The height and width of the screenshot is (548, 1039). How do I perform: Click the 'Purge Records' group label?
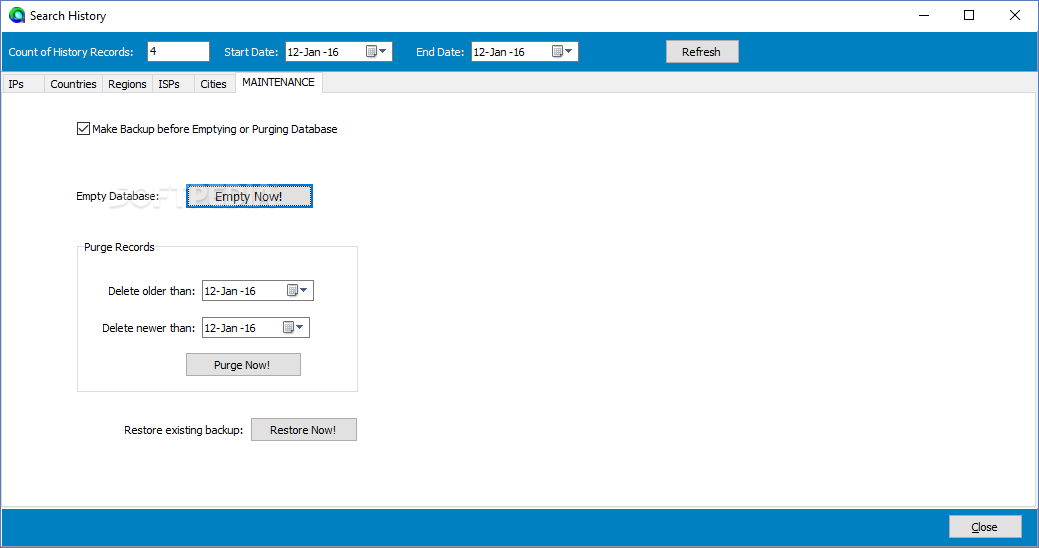[119, 247]
